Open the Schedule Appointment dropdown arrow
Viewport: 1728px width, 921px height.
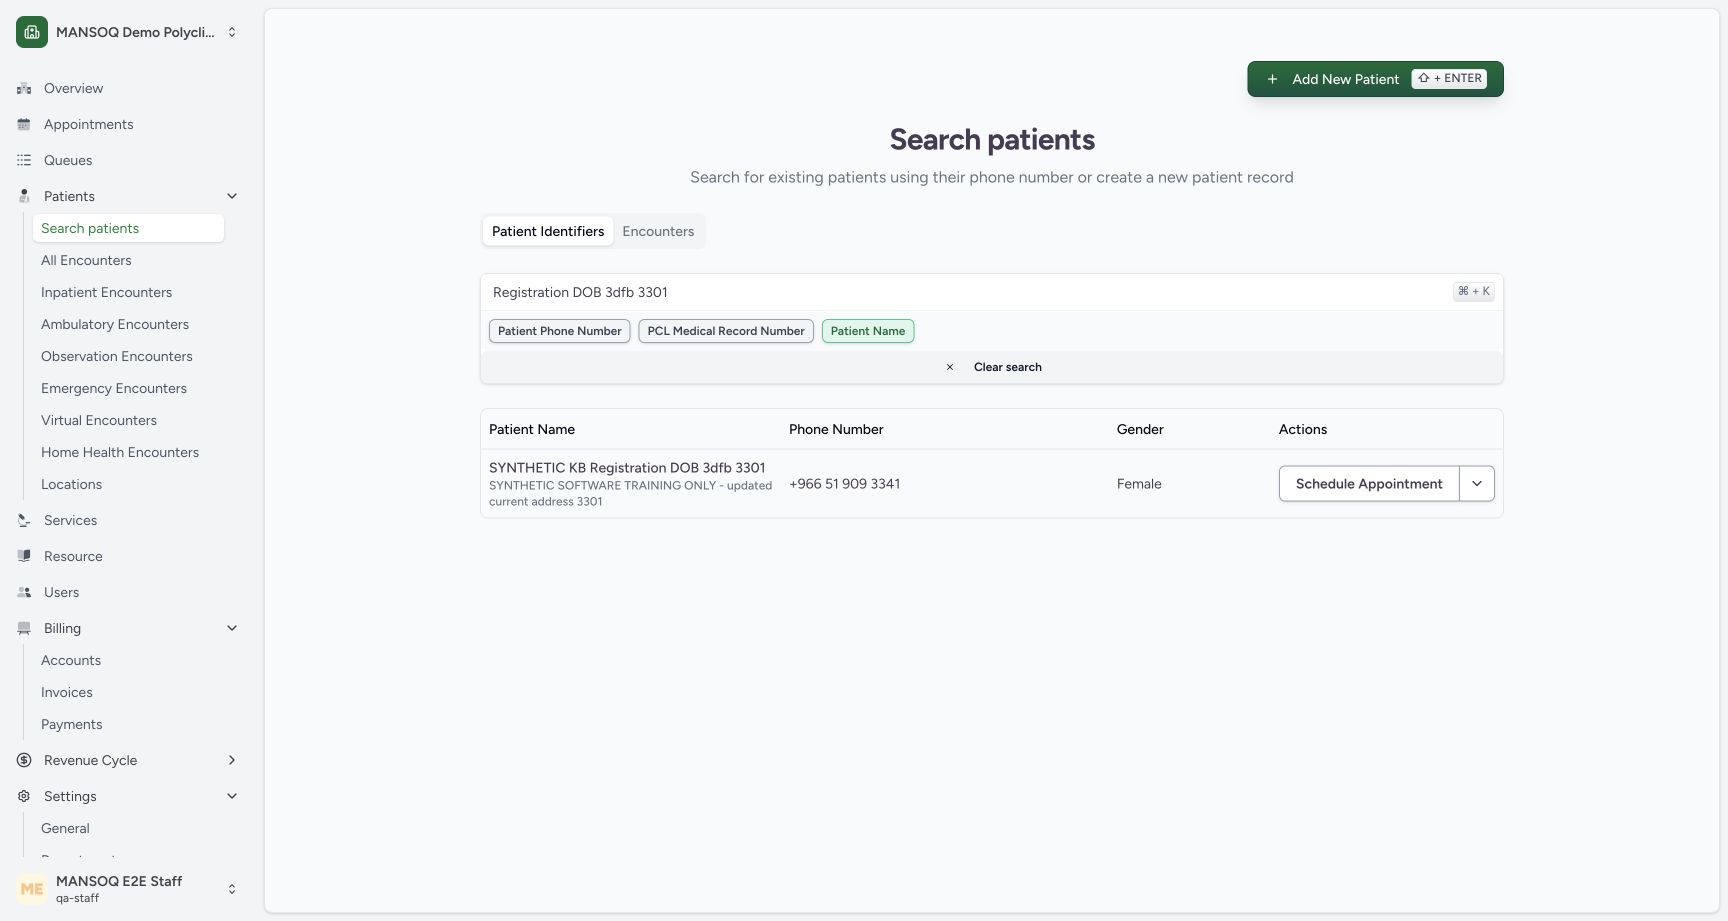click(x=1477, y=484)
